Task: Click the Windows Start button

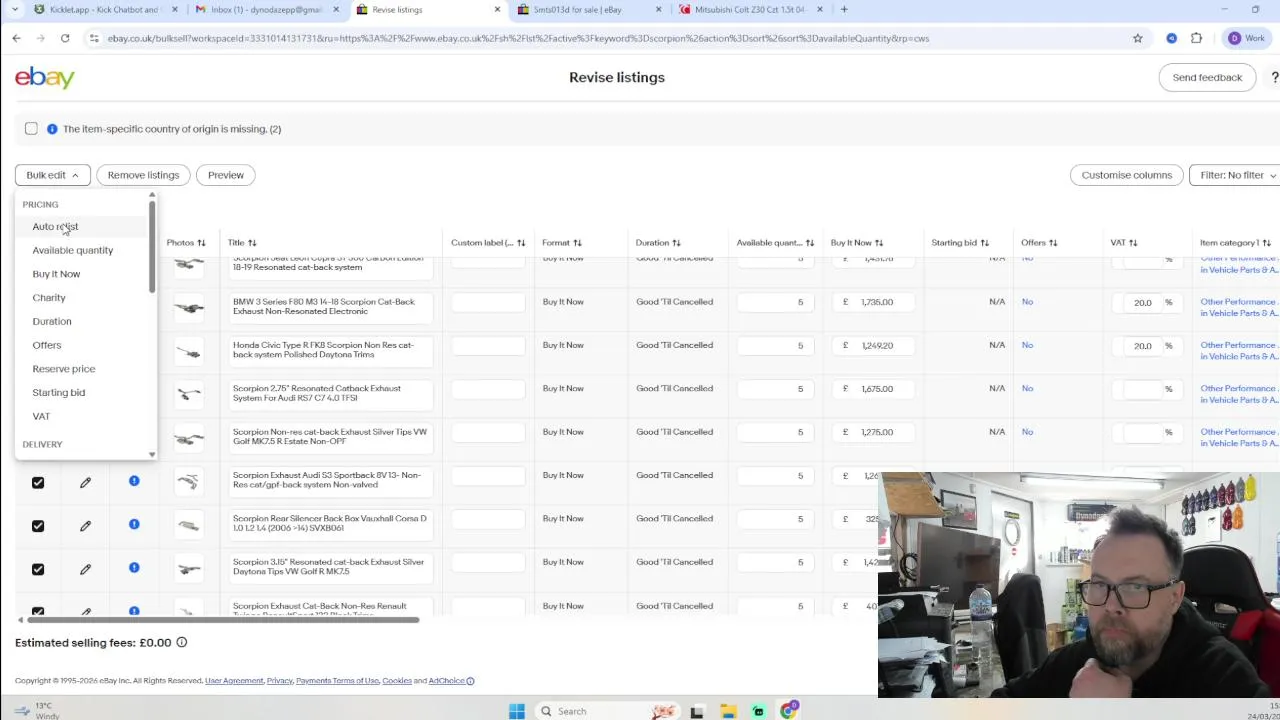Action: tap(517, 711)
